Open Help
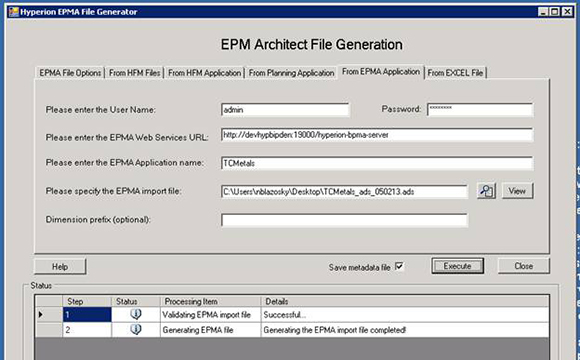The image size is (580, 360). point(60,267)
